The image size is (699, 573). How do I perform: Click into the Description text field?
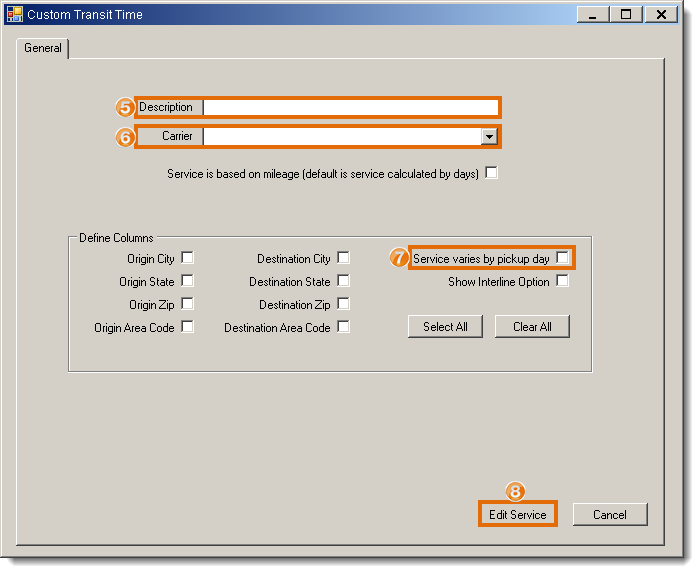pos(350,107)
